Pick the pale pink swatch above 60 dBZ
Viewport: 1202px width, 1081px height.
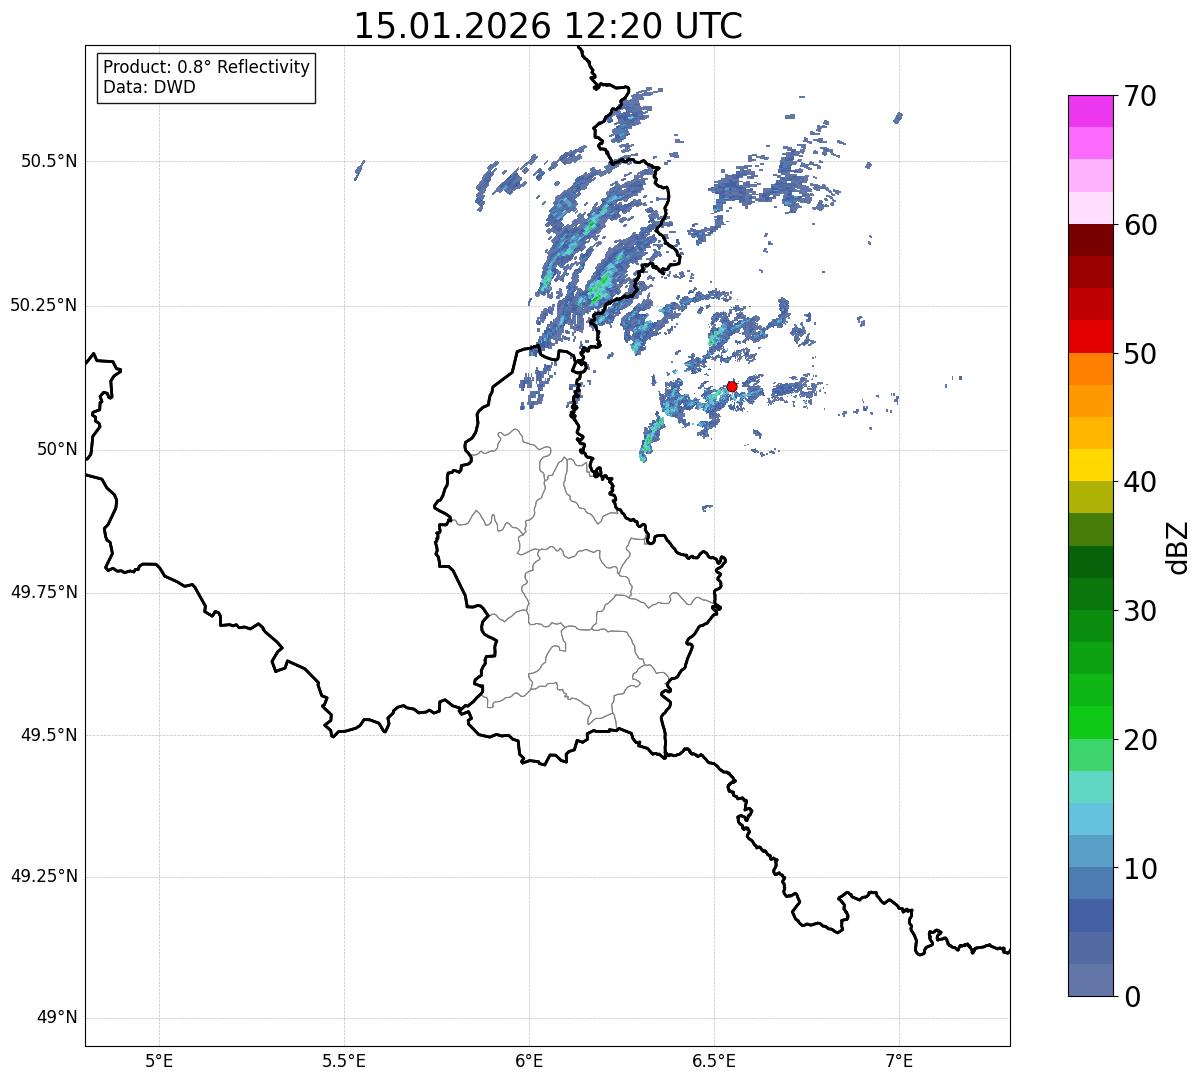coord(1091,208)
